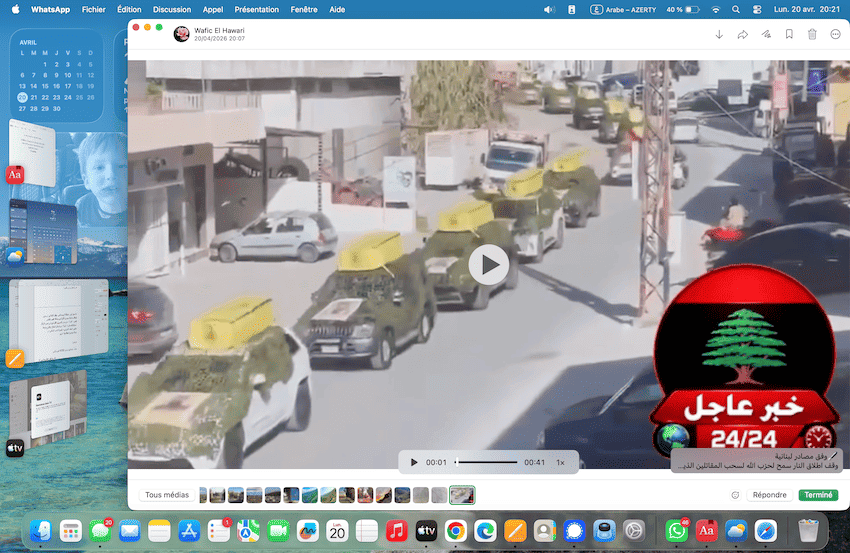
Task: Seek using the video progress slider
Action: [x=487, y=463]
